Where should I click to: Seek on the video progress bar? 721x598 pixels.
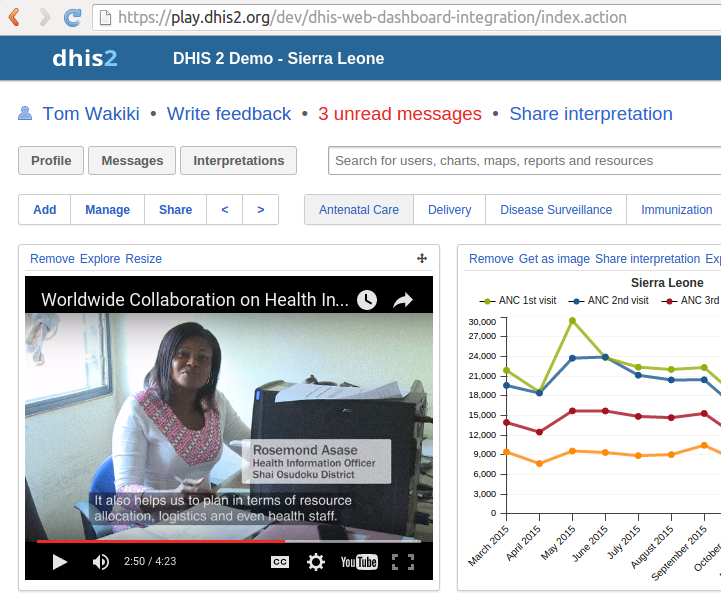click(x=229, y=541)
